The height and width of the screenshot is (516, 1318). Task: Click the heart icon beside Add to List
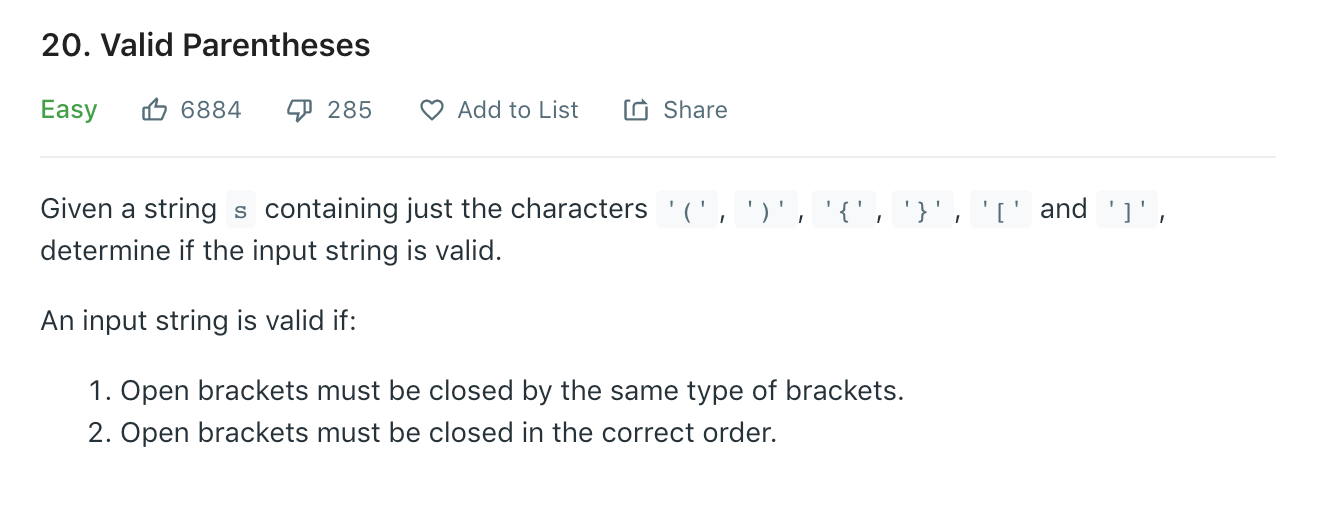(431, 110)
